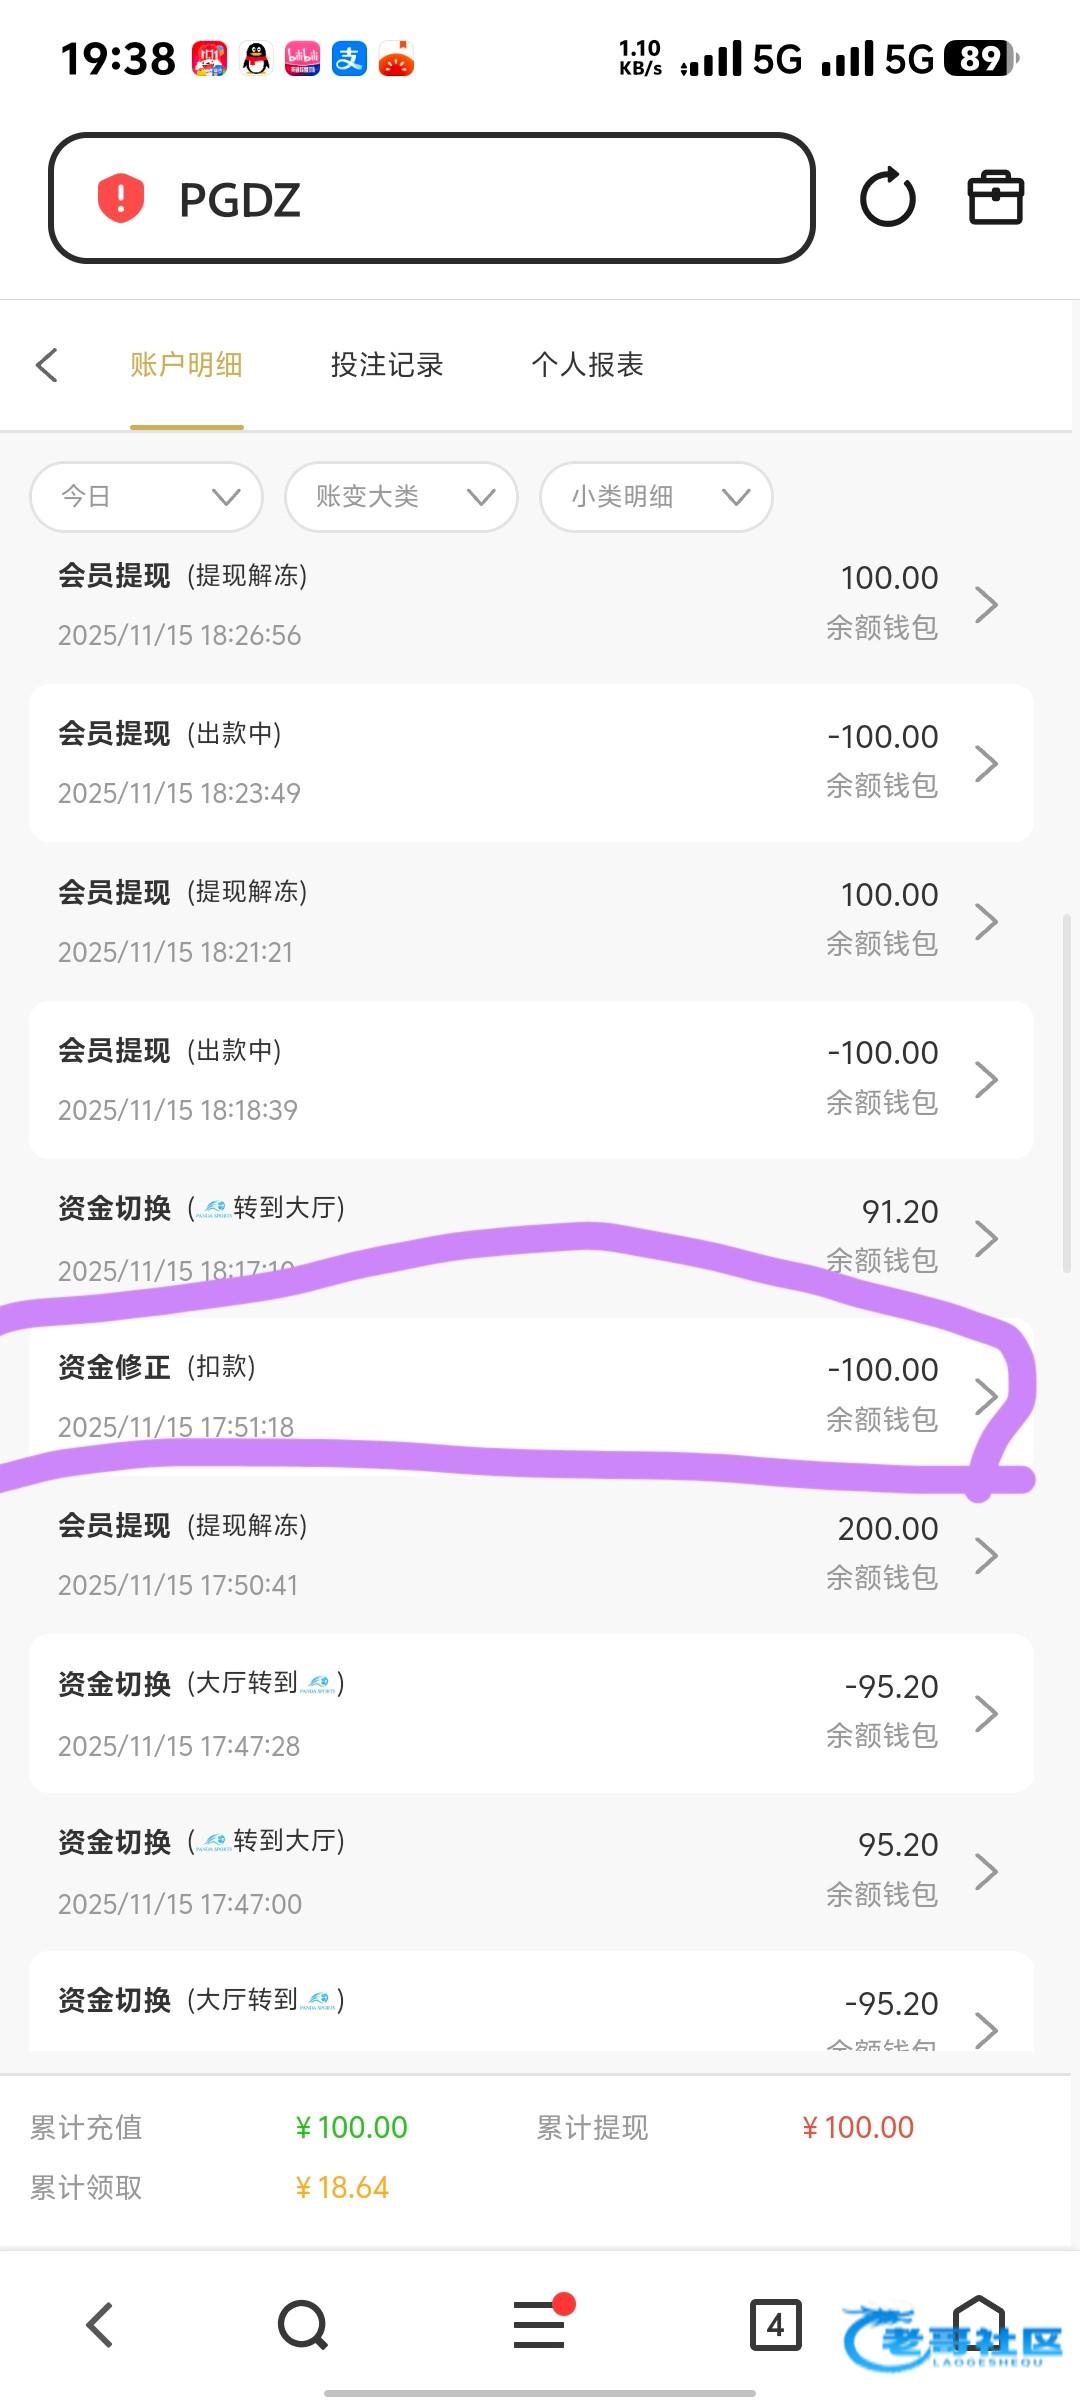Open the 账变大类 category dropdown
Viewport: 1080px width, 2400px height.
(401, 497)
